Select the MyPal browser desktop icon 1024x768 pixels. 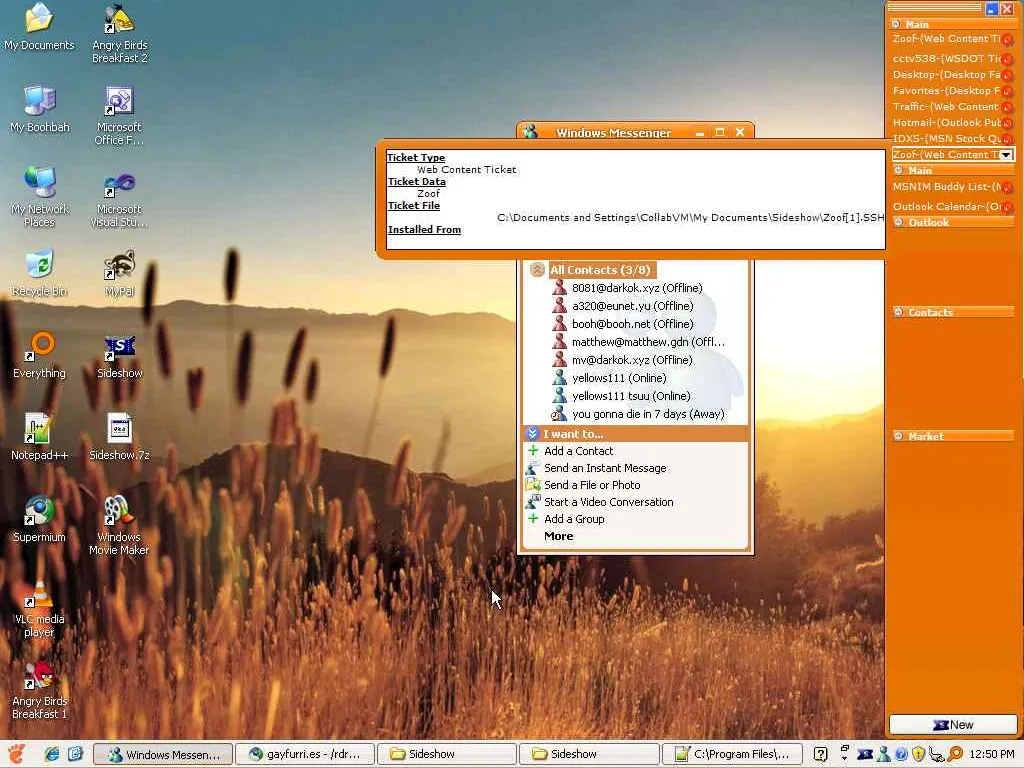(120, 273)
